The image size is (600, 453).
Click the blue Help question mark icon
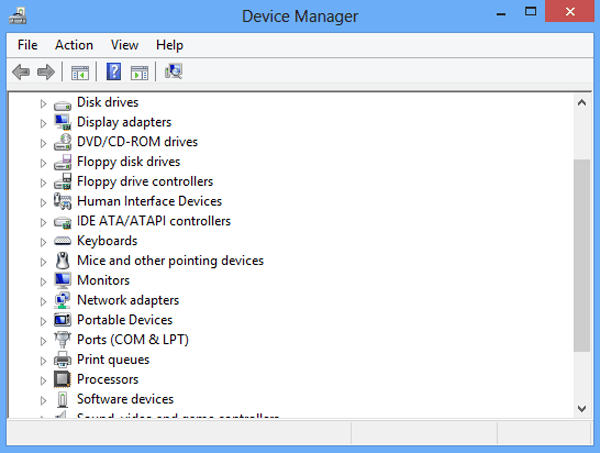tap(114, 72)
